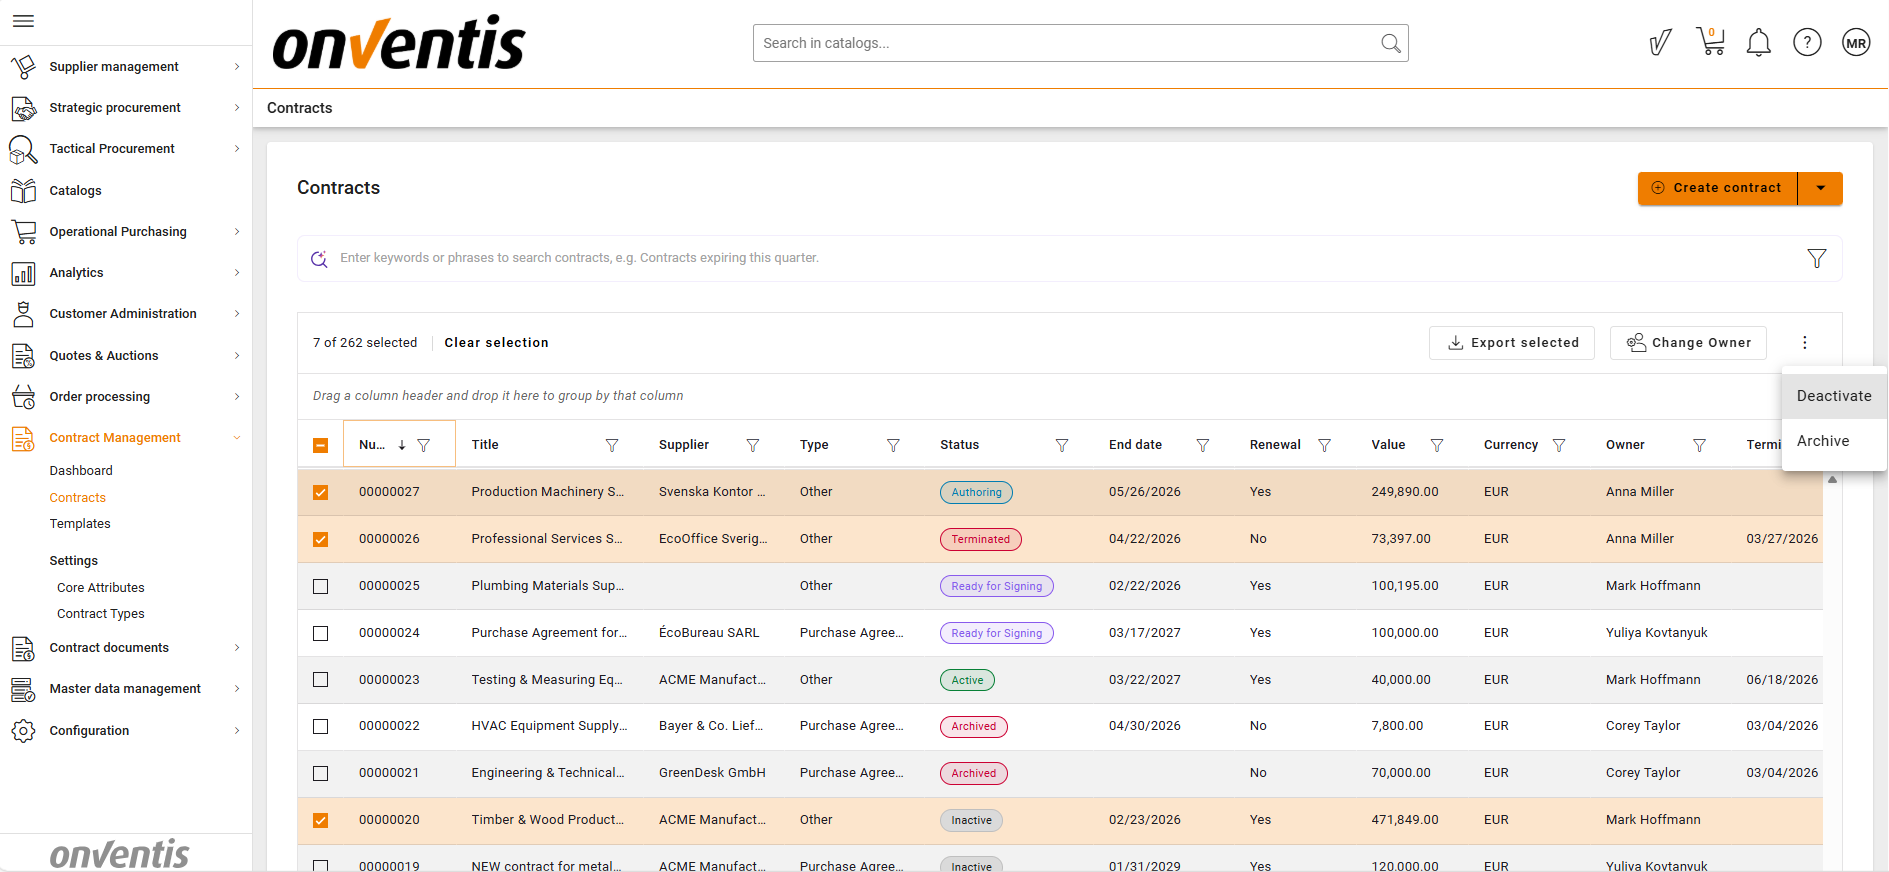Choose Deactivate from the actions menu
The height and width of the screenshot is (872, 1889).
(x=1833, y=396)
